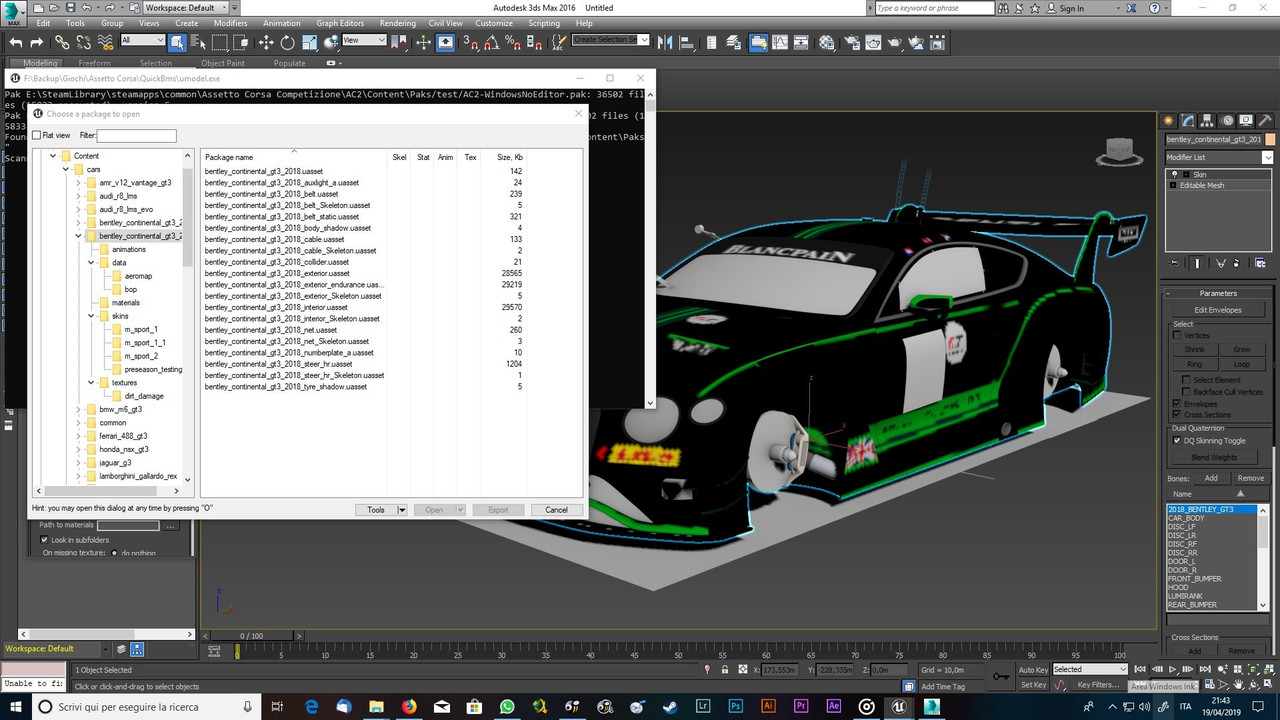Activate the Select Object tool

point(177,42)
